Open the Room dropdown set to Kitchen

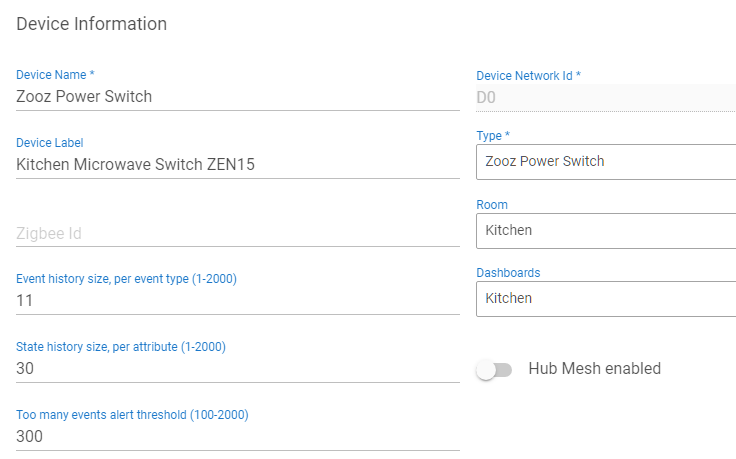605,230
